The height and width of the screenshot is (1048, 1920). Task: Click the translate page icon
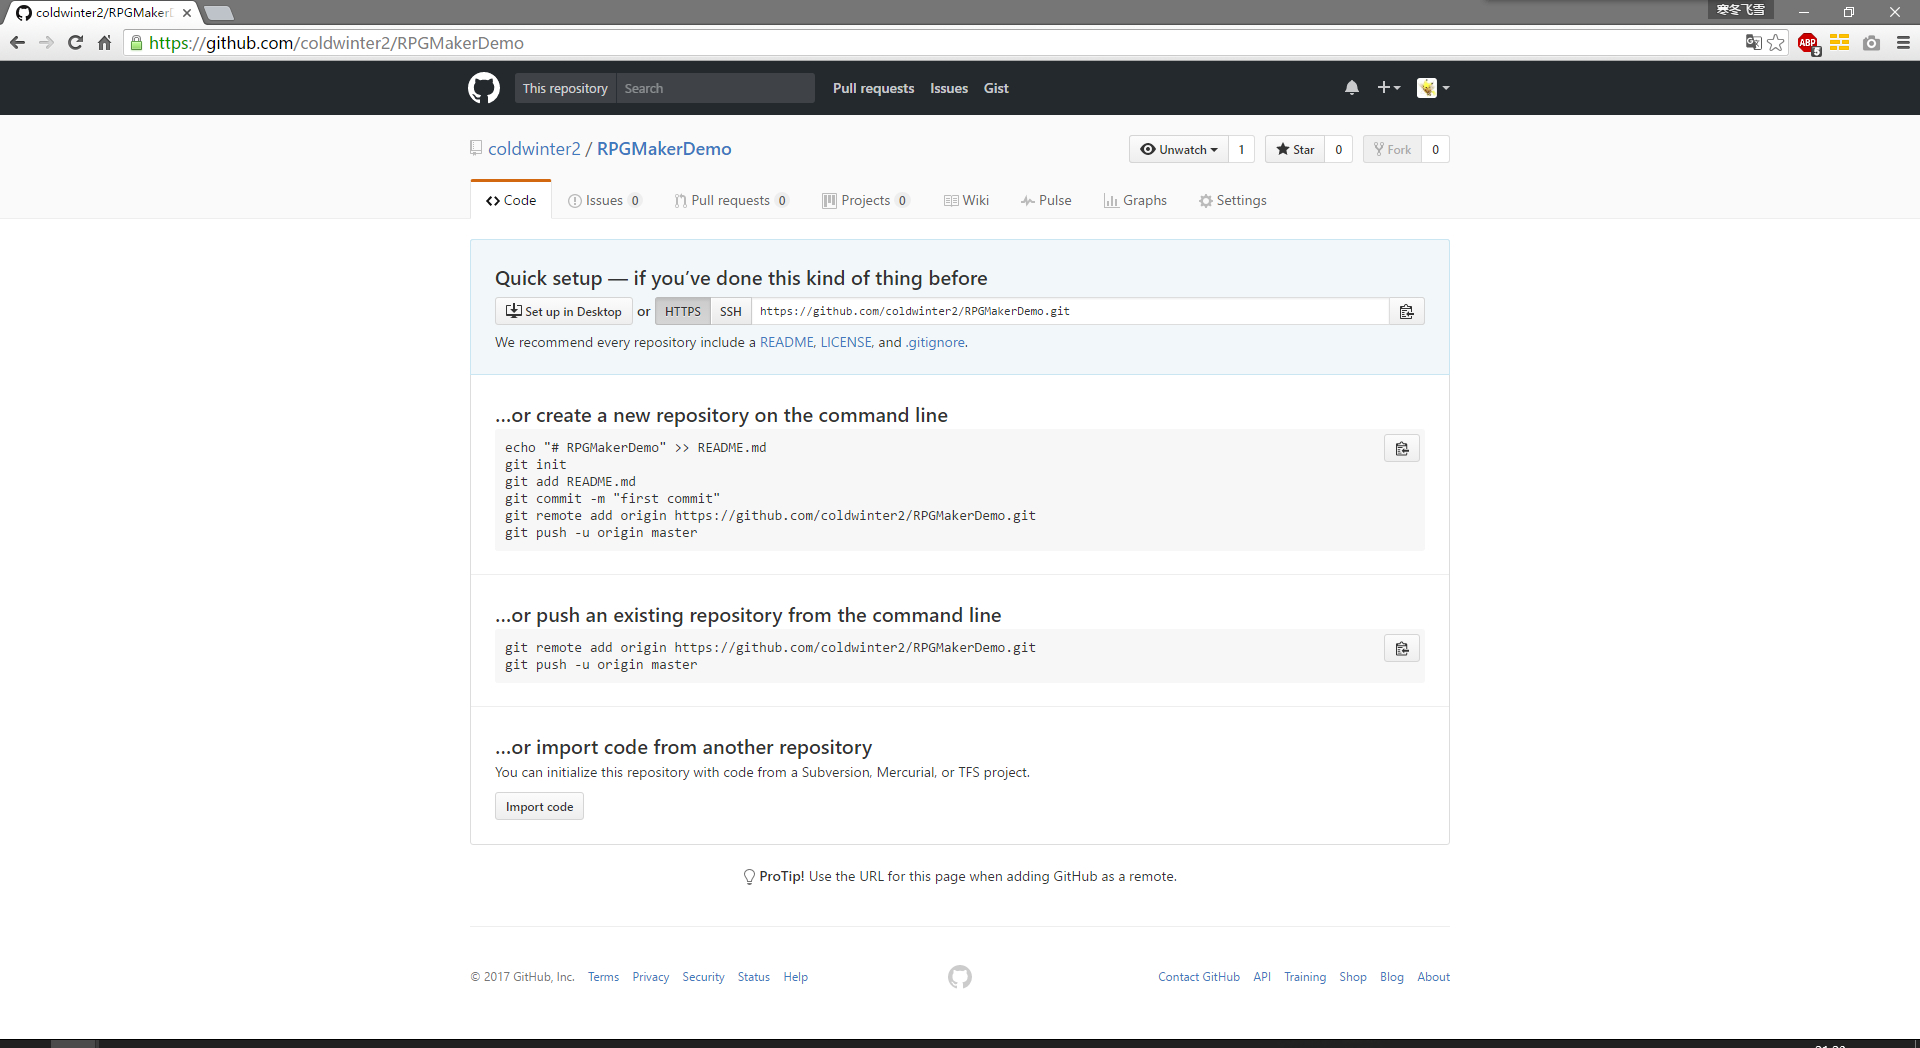[1753, 43]
